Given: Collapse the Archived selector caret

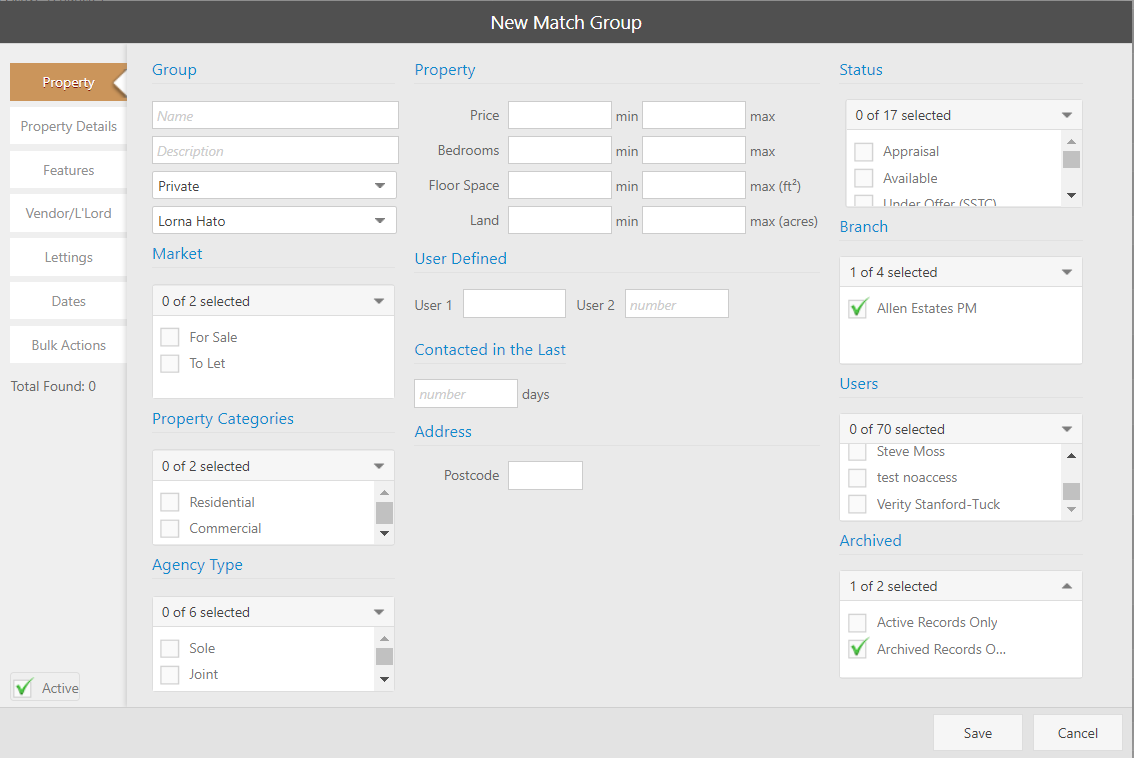Looking at the screenshot, I should (x=1066, y=586).
